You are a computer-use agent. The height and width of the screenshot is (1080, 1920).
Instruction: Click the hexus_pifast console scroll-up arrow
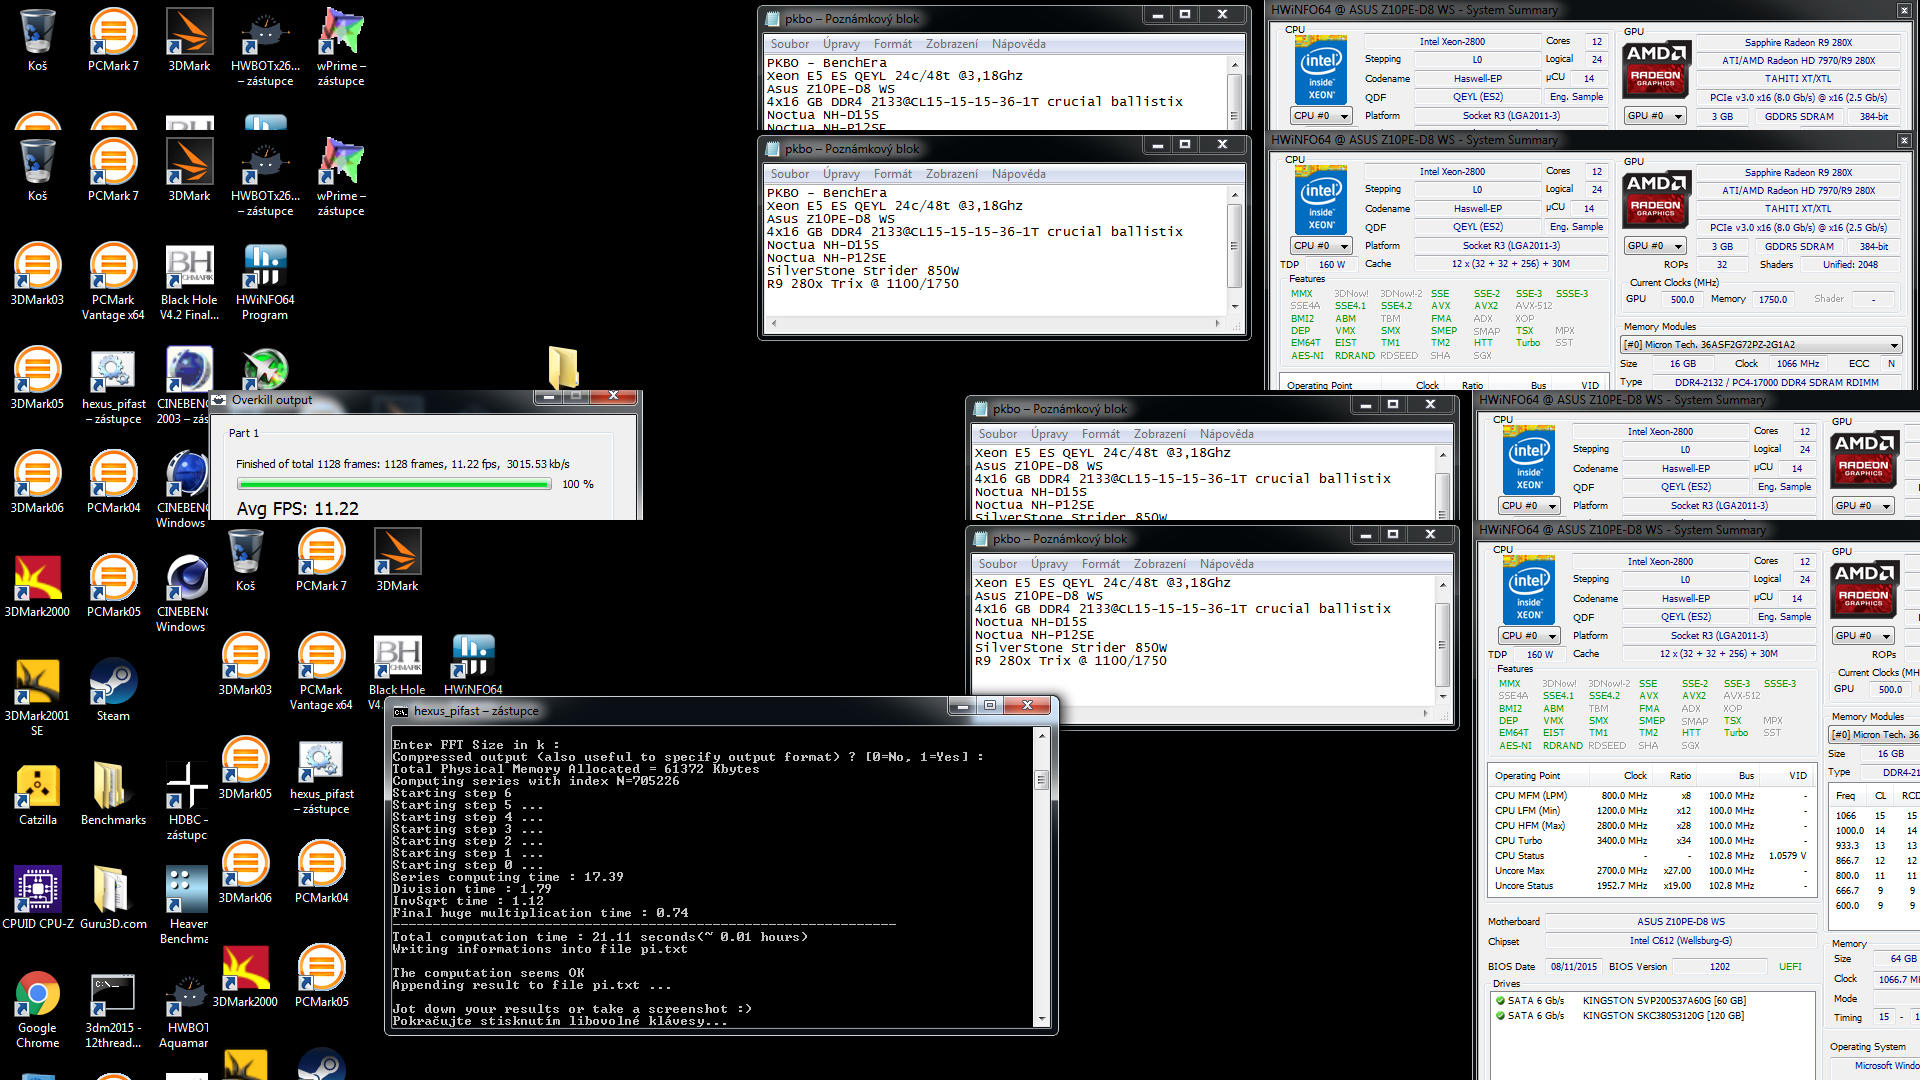tap(1042, 736)
